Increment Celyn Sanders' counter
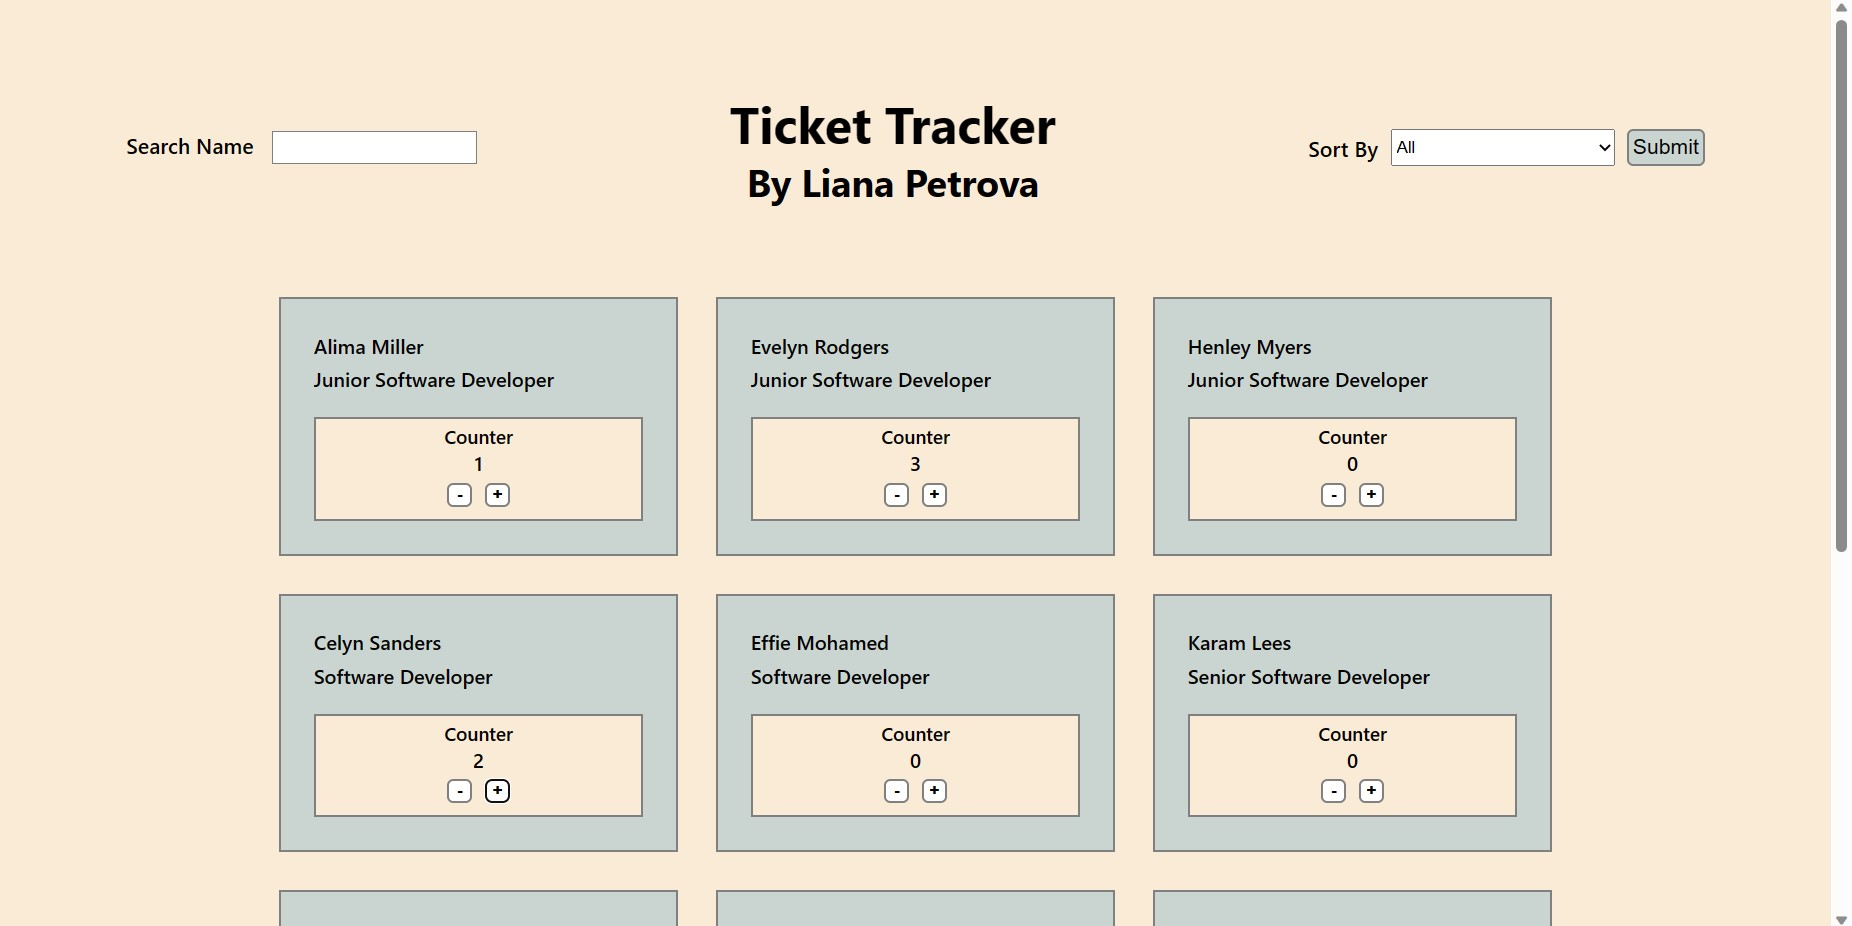The height and width of the screenshot is (926, 1852). 497,790
